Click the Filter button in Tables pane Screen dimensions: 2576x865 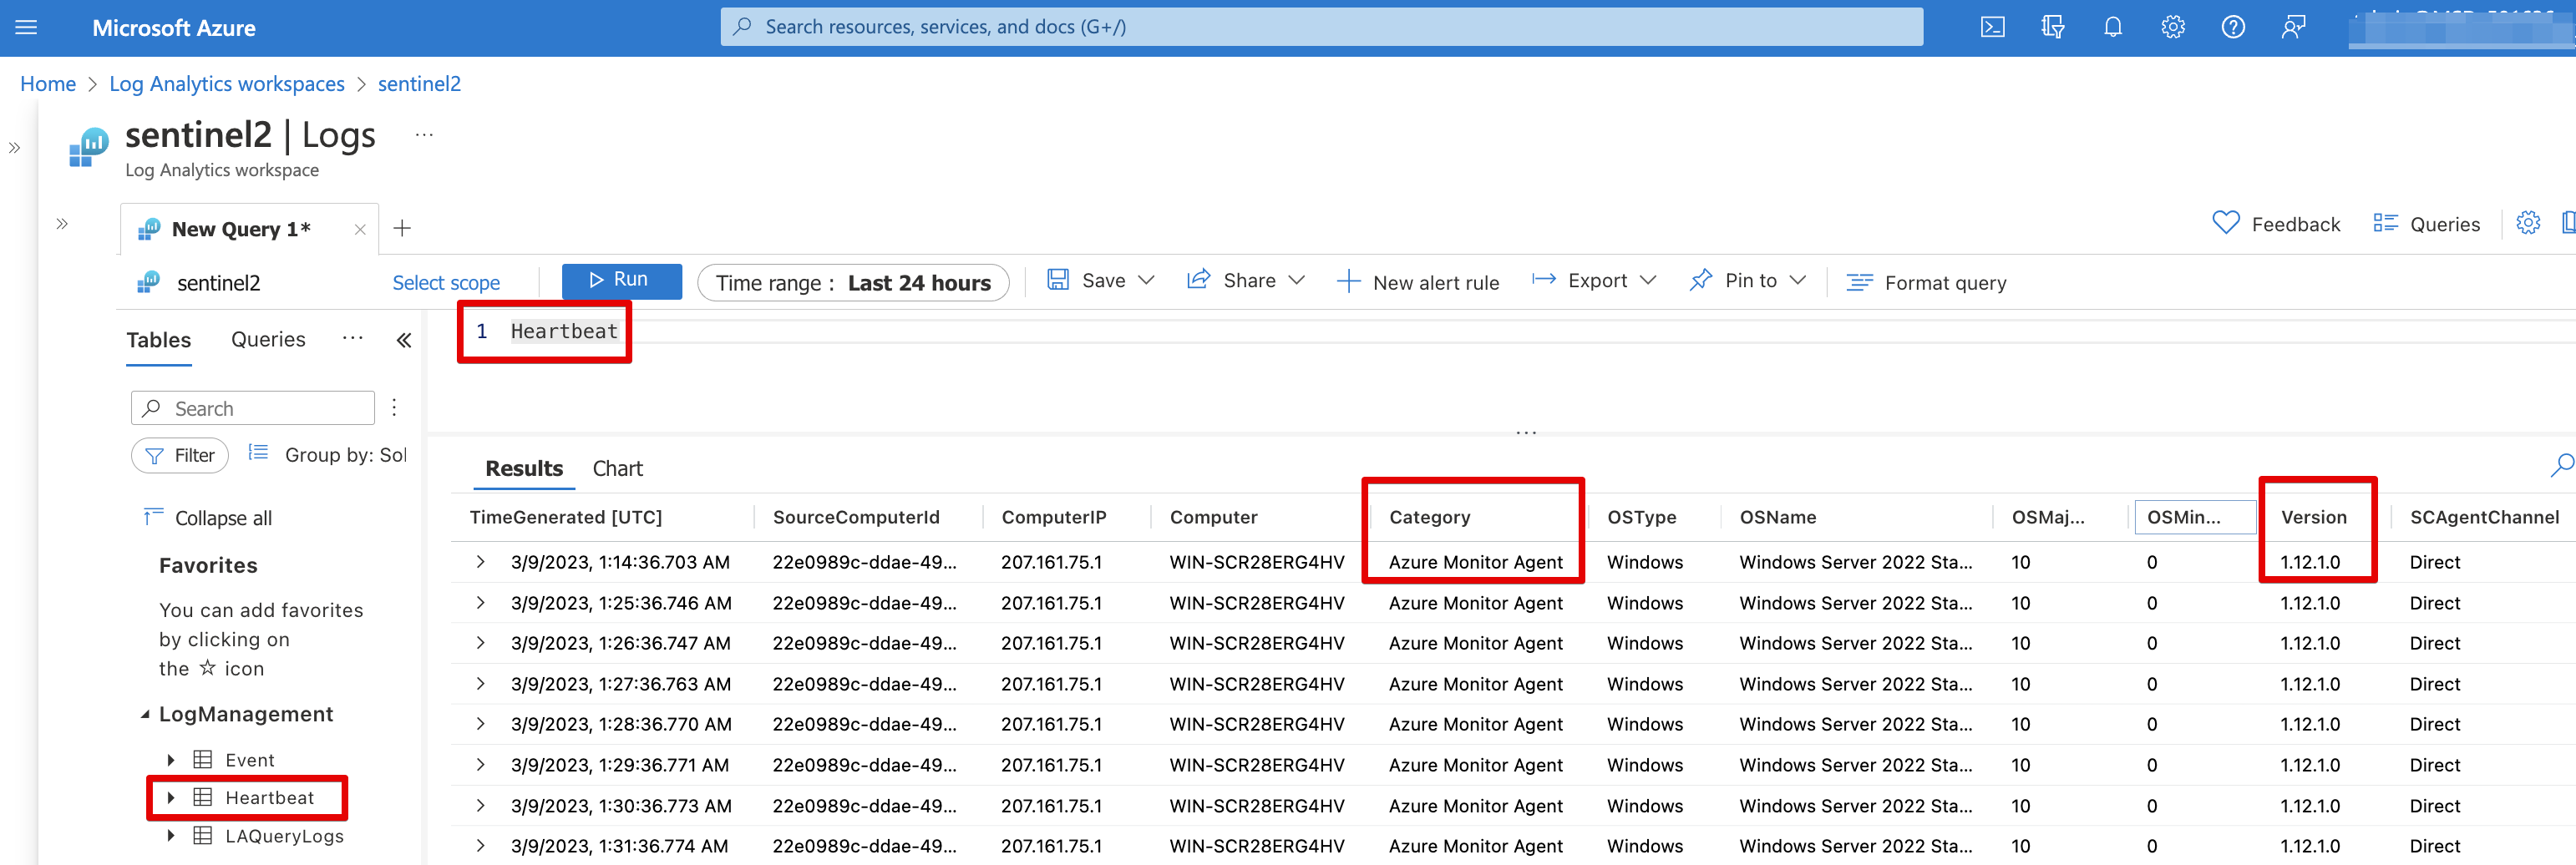(180, 456)
